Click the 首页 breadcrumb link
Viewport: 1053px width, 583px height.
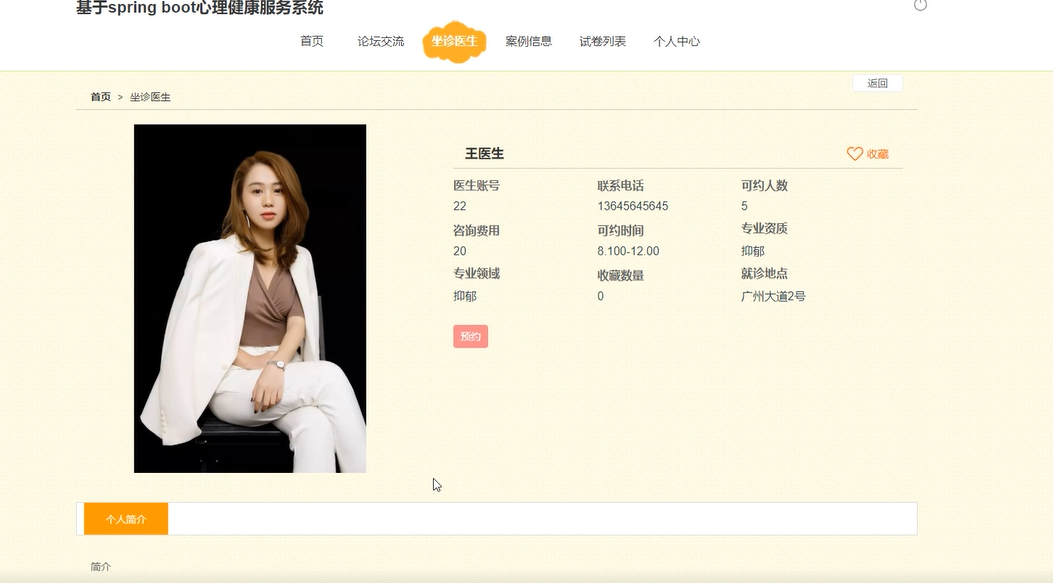click(101, 97)
